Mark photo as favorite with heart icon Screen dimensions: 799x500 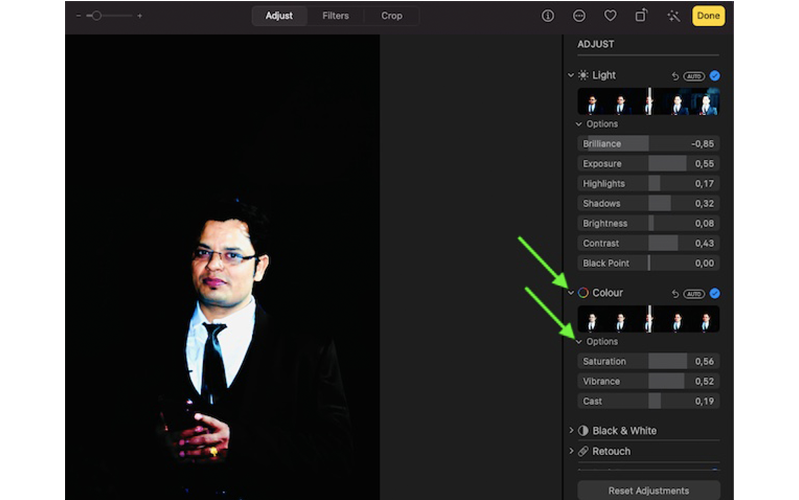[609, 16]
